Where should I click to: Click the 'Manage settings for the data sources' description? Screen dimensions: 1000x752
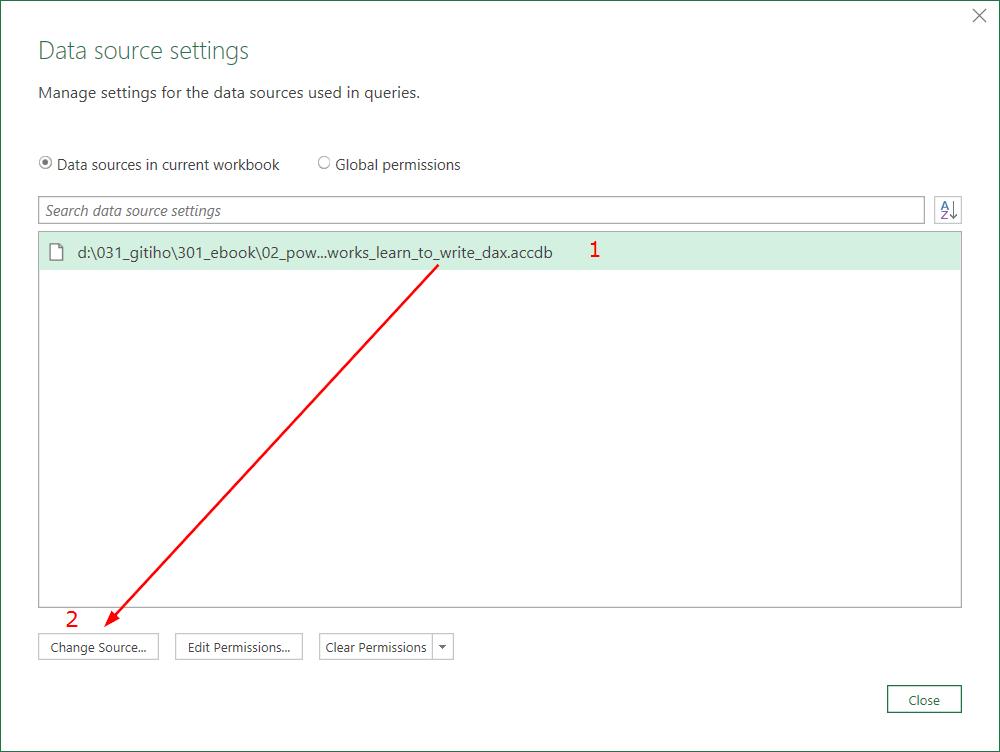[229, 93]
